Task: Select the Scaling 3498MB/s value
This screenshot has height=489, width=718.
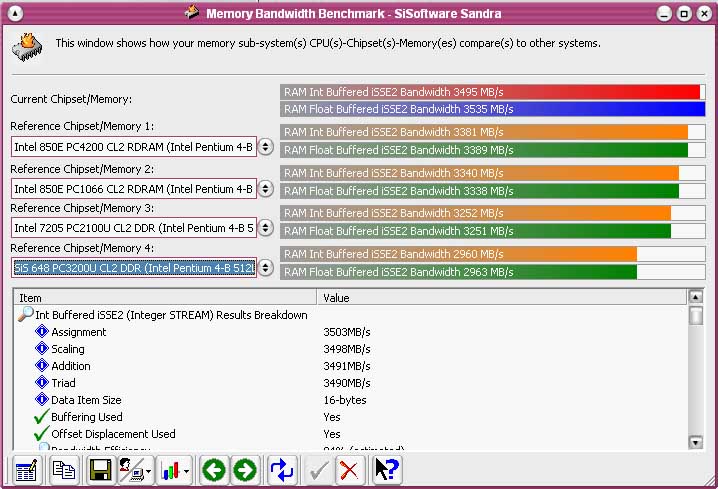Action: pyautogui.click(x=347, y=349)
